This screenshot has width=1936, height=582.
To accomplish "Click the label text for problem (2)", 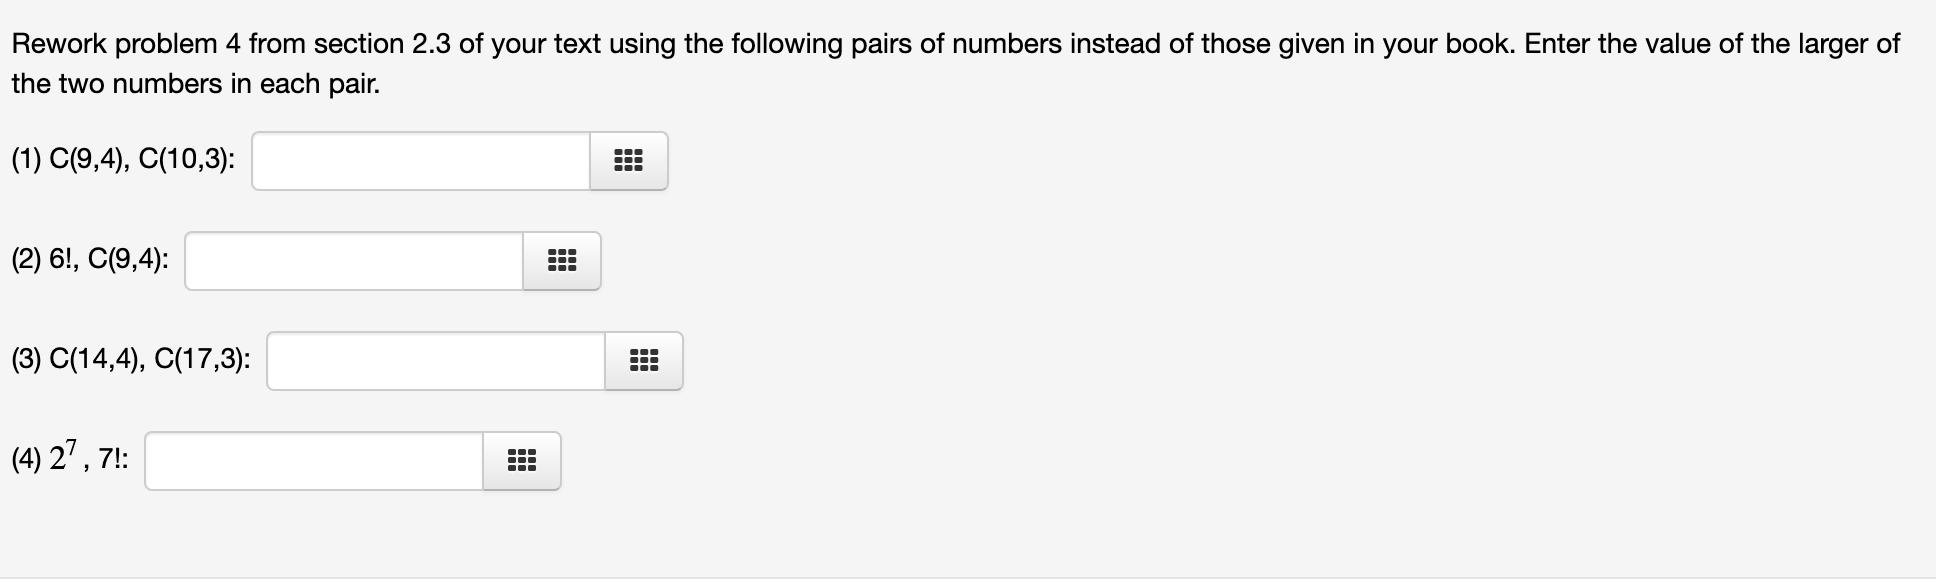I will (x=90, y=259).
